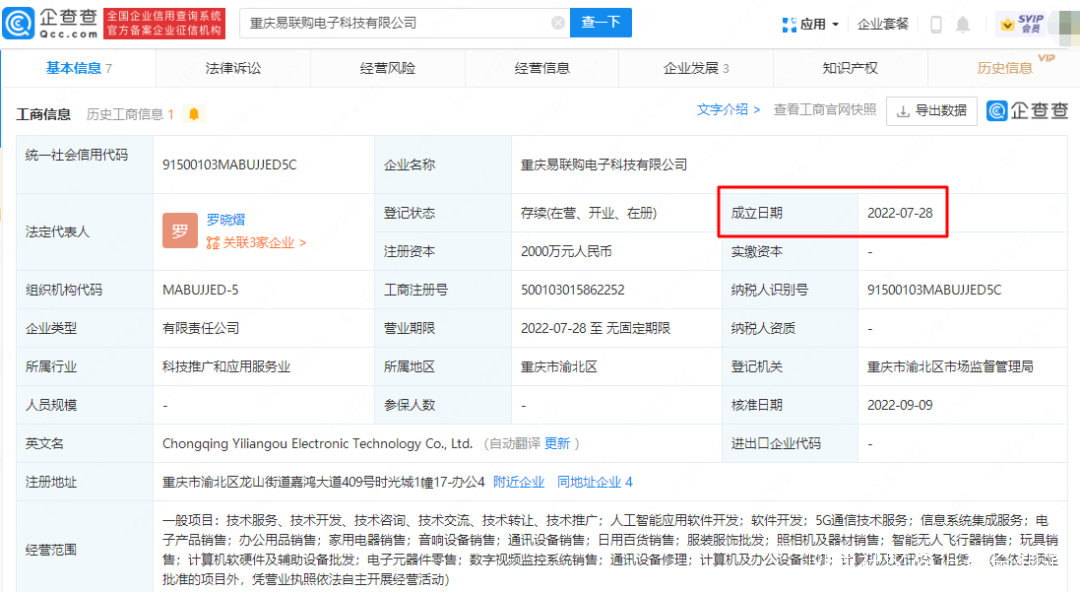Select the 2022-07-28 establishment date

click(900, 213)
